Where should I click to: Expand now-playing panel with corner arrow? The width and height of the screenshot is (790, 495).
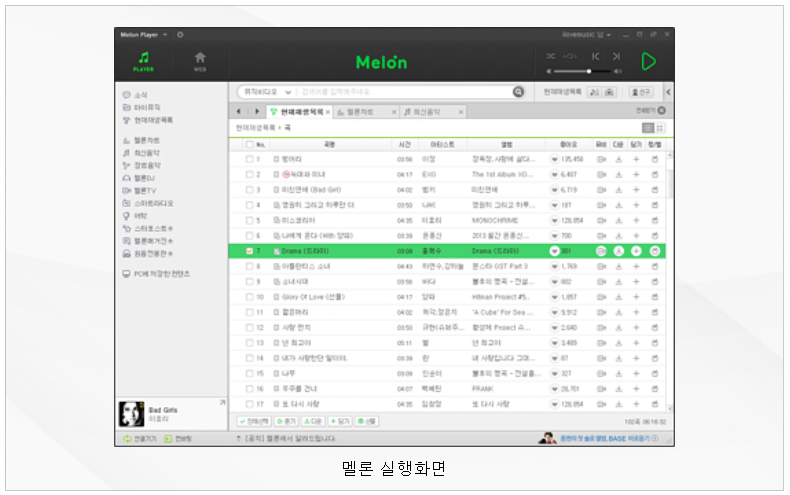click(223, 403)
